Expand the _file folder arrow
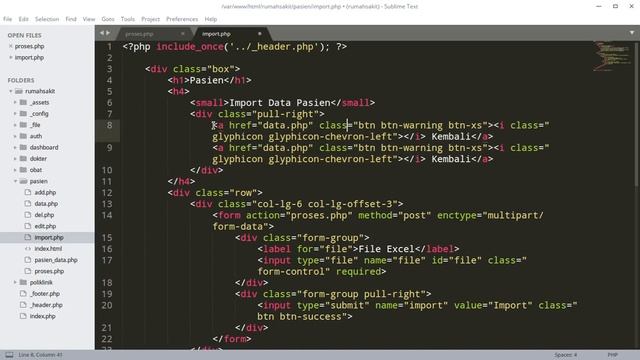This screenshot has height=360, width=640. pyautogui.click(x=15, y=125)
